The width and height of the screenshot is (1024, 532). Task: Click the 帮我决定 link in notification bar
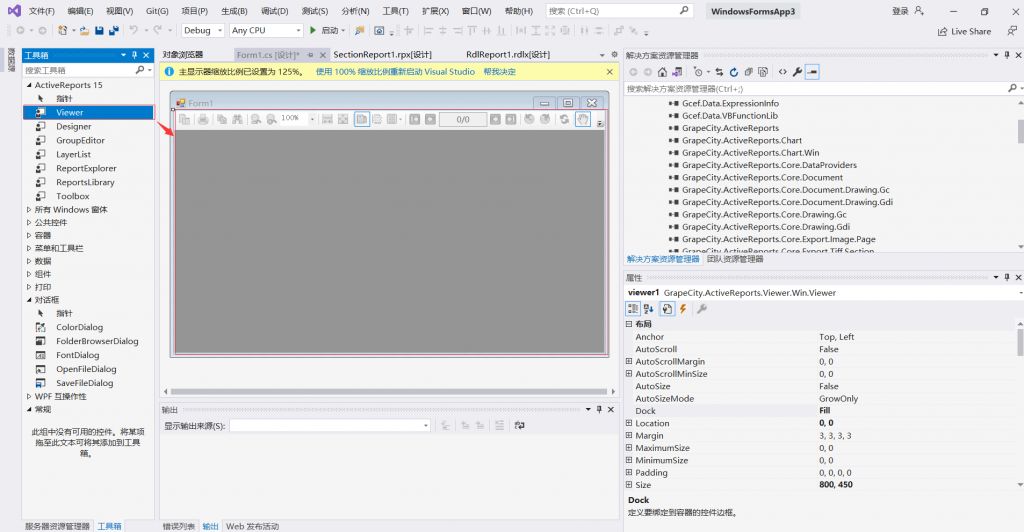coord(499,72)
